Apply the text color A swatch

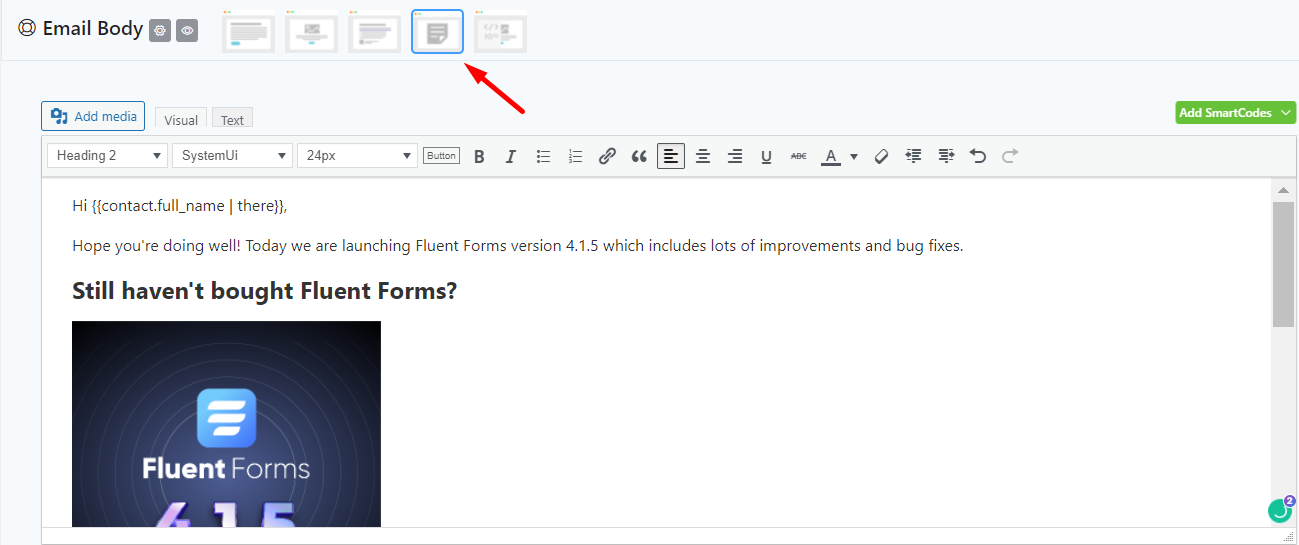830,156
